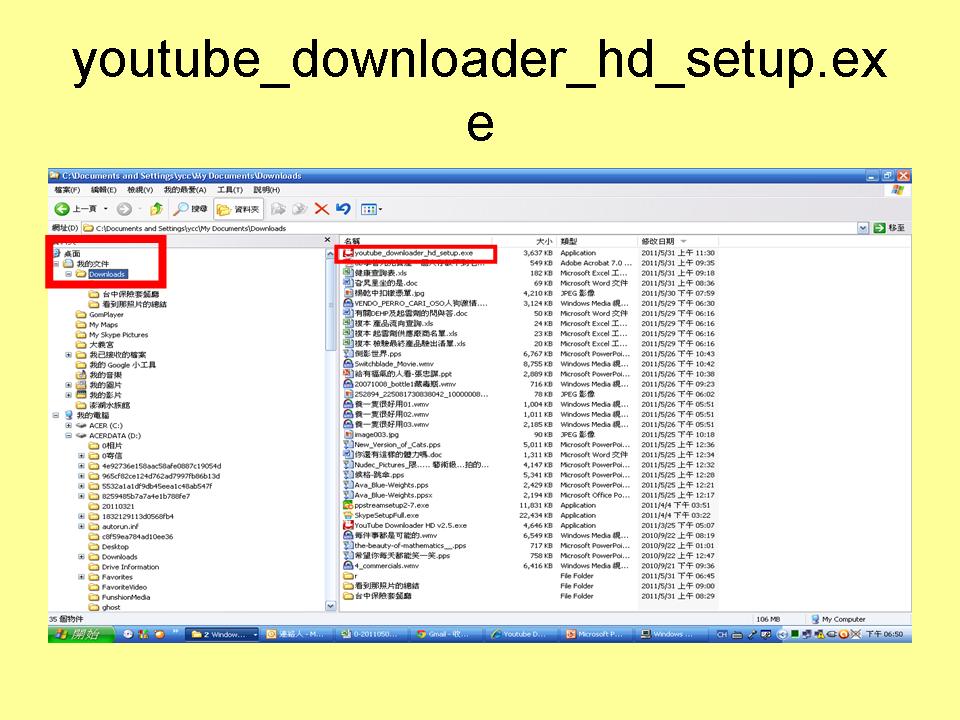Image resolution: width=960 pixels, height=720 pixels.
Task: Click the green 移至 Go button
Action: [x=890, y=228]
